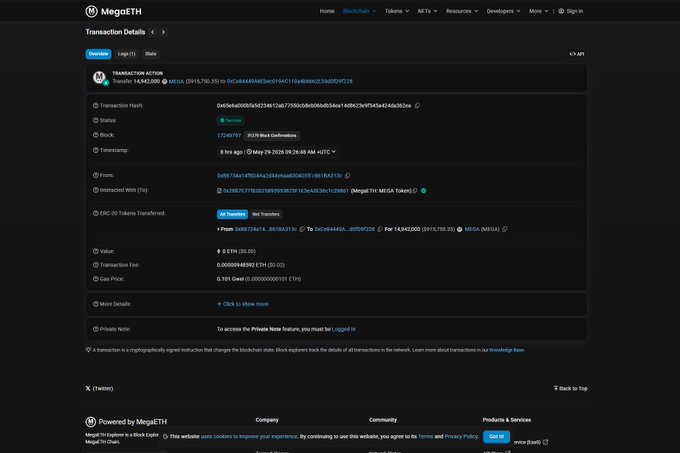Screen dimensions: 680x453
Task: Expand the ERC-20 transfer row arrow
Action: (218, 229)
